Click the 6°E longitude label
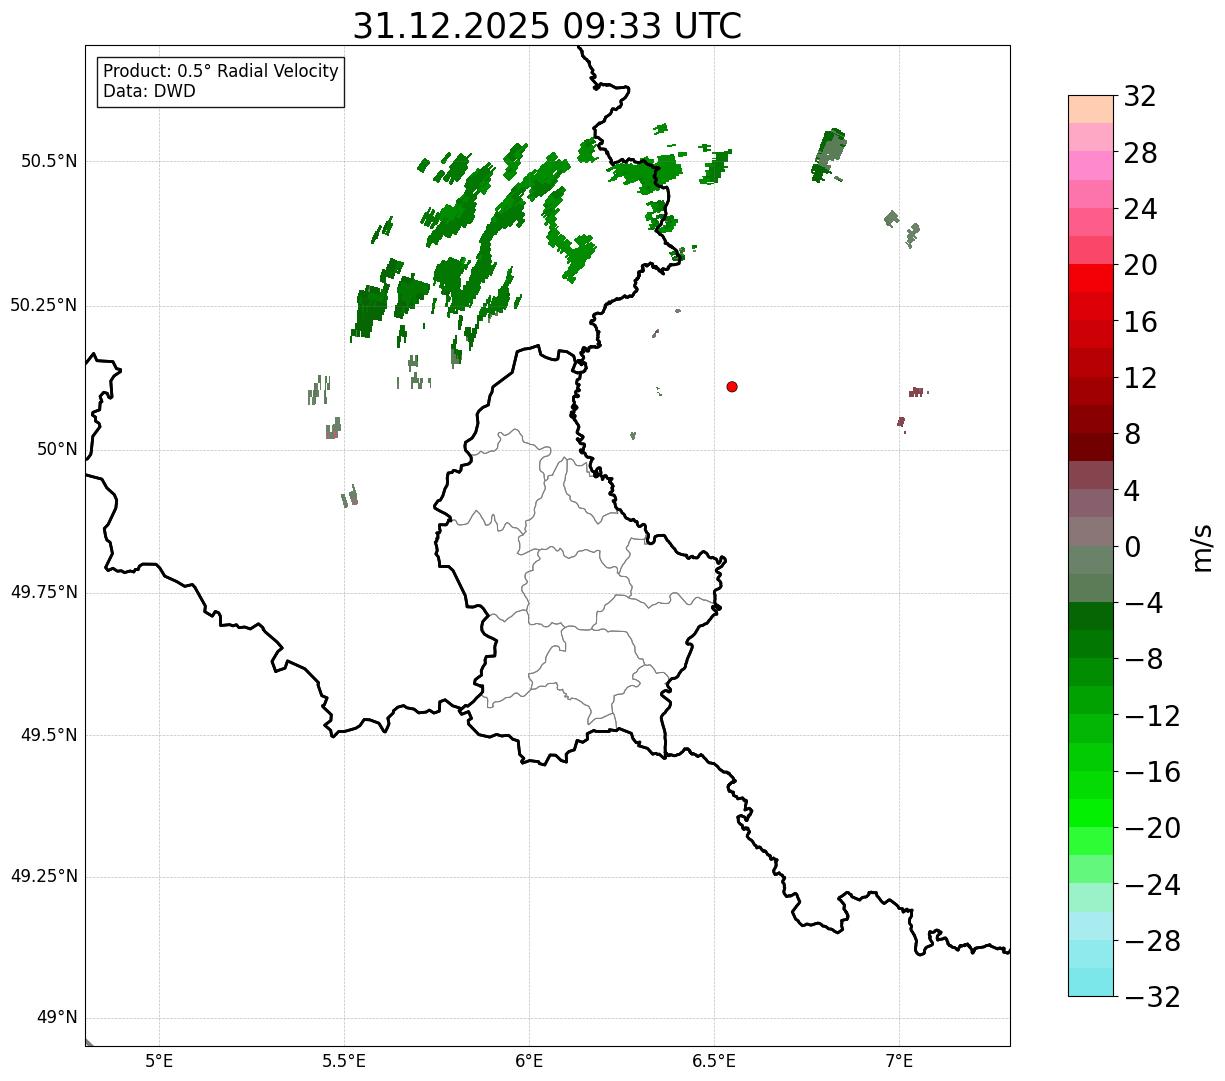 (529, 1061)
